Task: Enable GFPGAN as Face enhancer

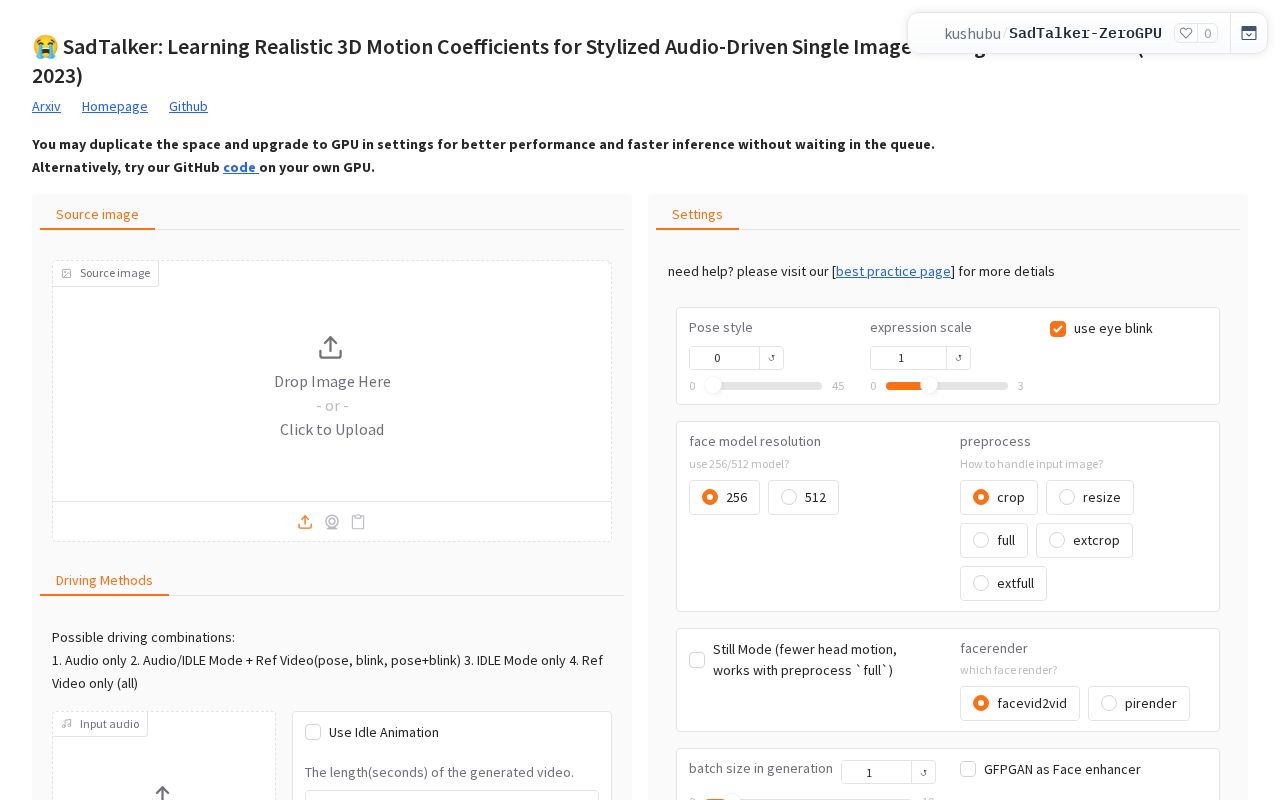Action: [x=968, y=769]
